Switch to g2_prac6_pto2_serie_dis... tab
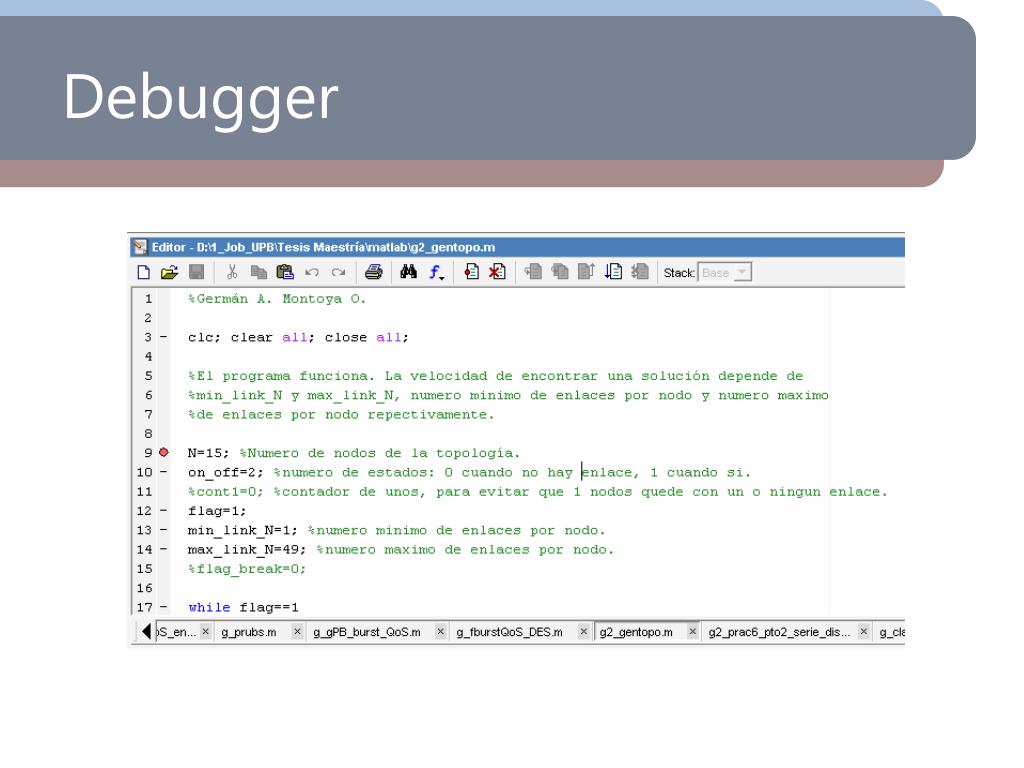The width and height of the screenshot is (1024, 768). click(x=779, y=632)
